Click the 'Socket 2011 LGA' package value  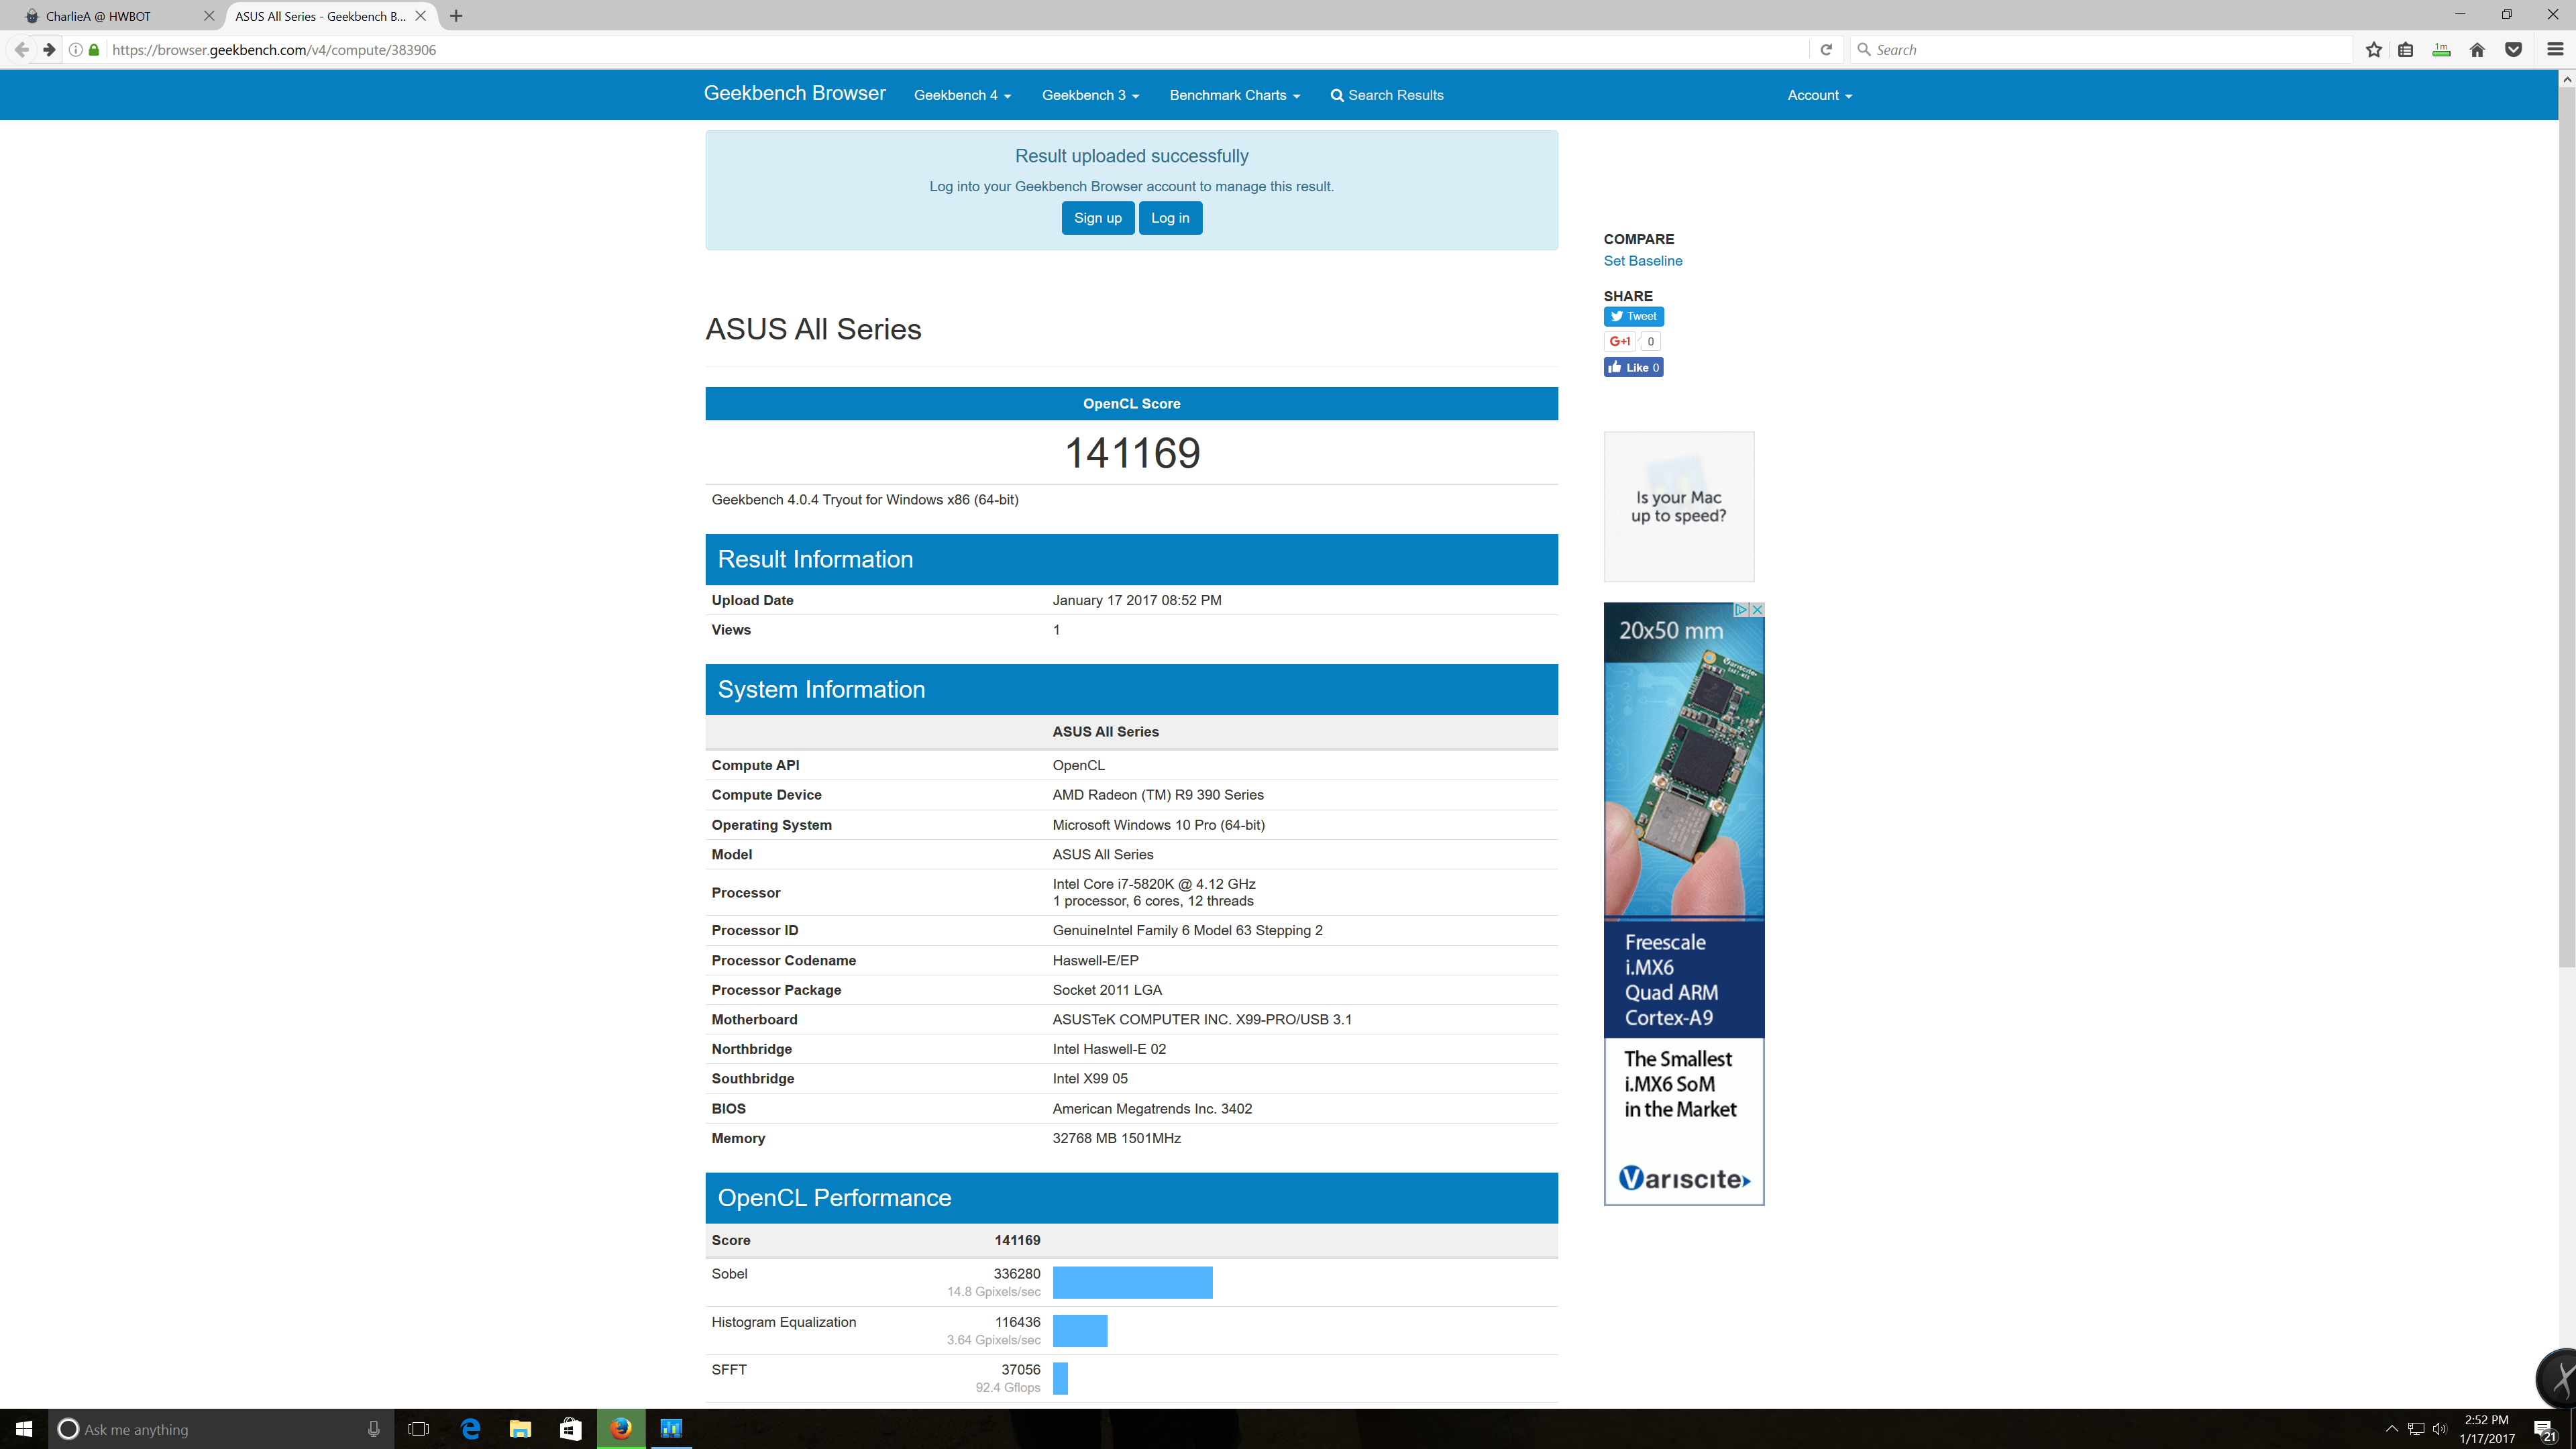click(1106, 990)
